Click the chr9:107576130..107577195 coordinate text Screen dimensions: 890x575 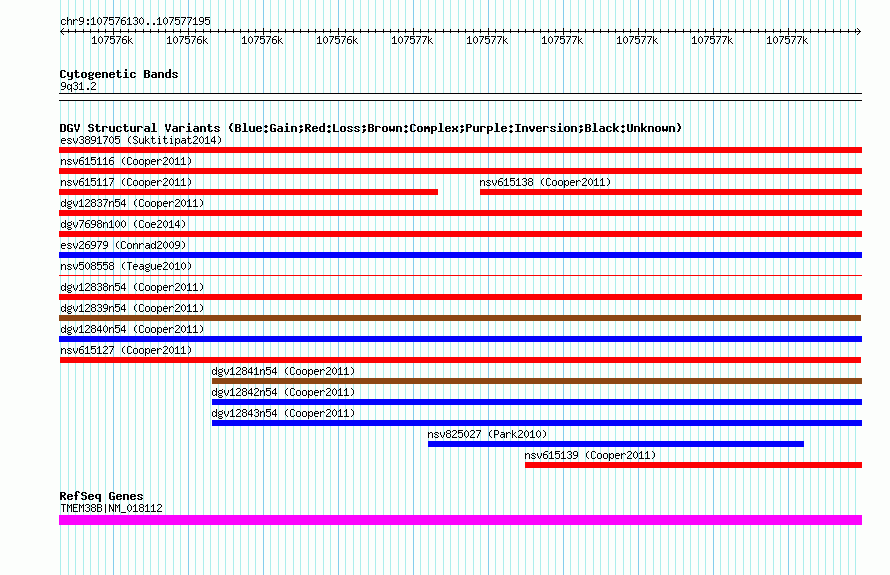[x=135, y=21]
